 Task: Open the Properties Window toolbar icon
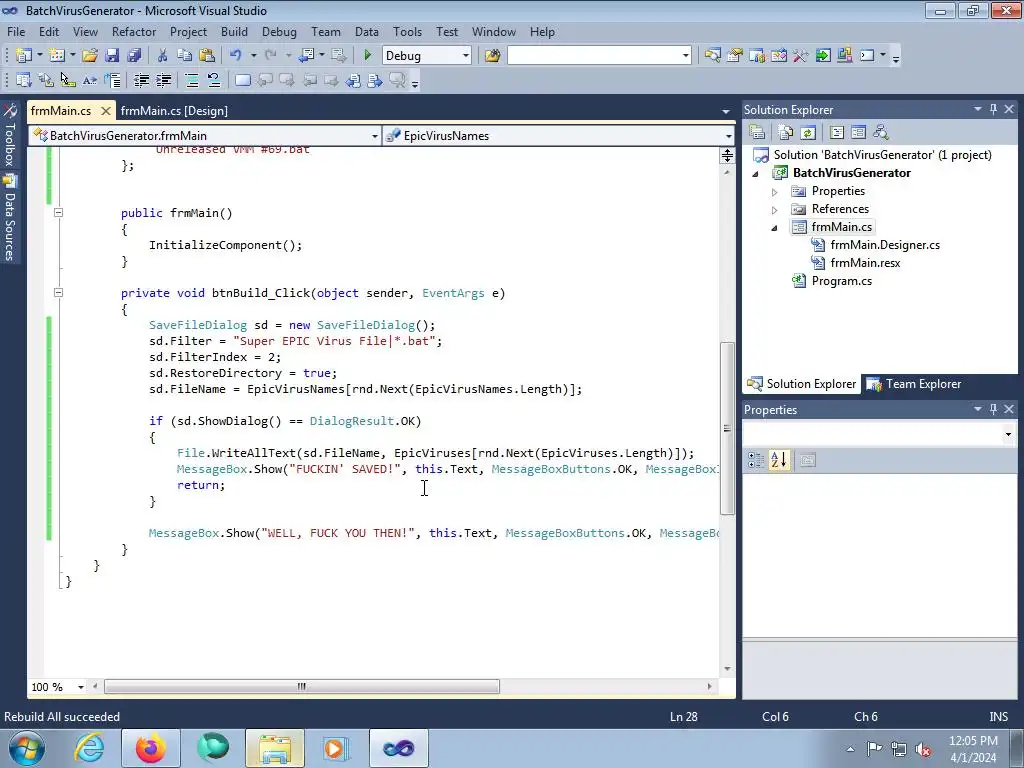coord(735,56)
